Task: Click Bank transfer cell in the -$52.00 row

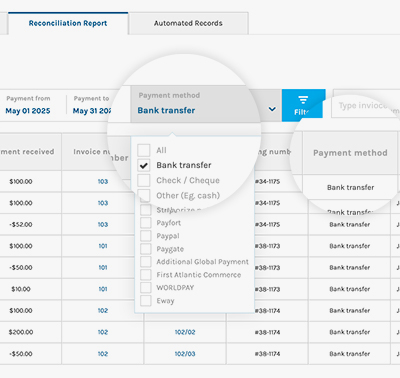Action: pos(350,225)
